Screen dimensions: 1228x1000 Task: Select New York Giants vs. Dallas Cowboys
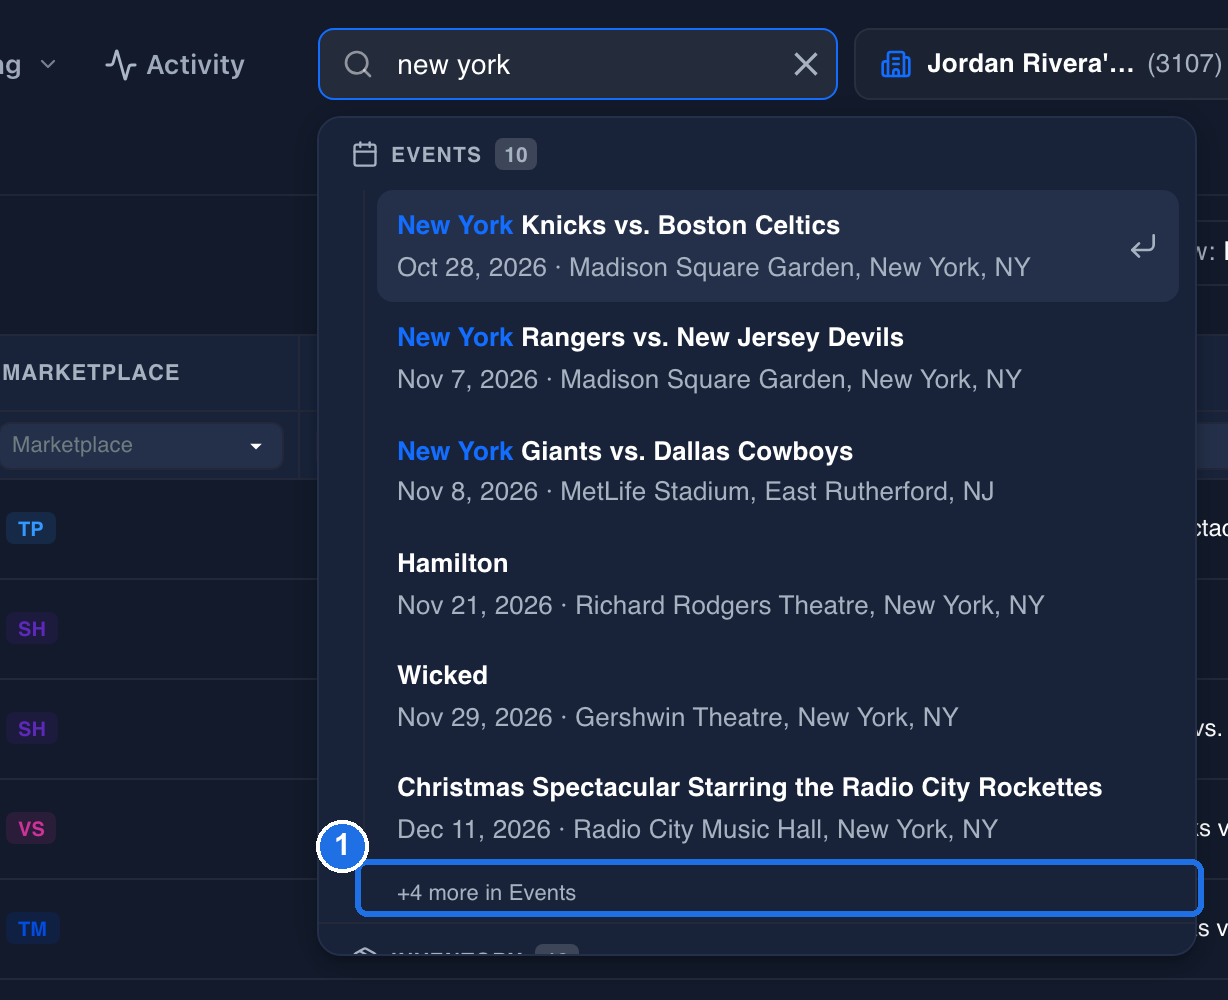[778, 471]
